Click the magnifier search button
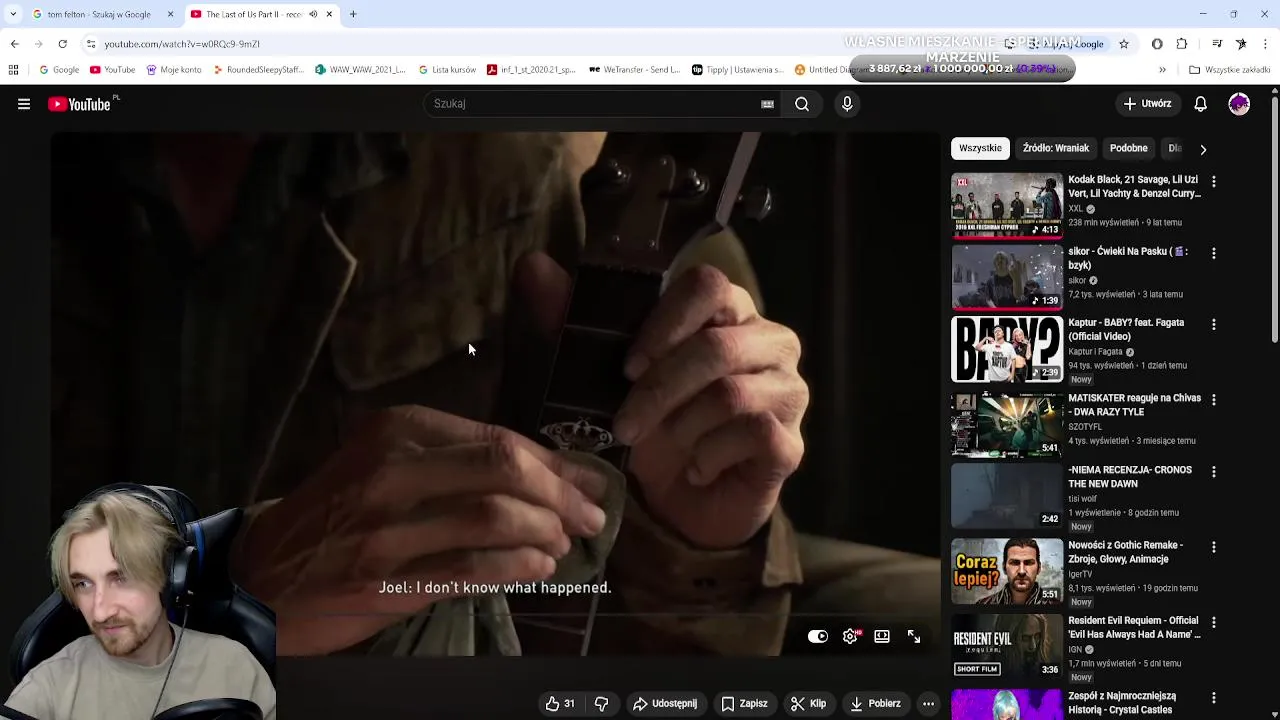The image size is (1280, 720). tap(802, 104)
